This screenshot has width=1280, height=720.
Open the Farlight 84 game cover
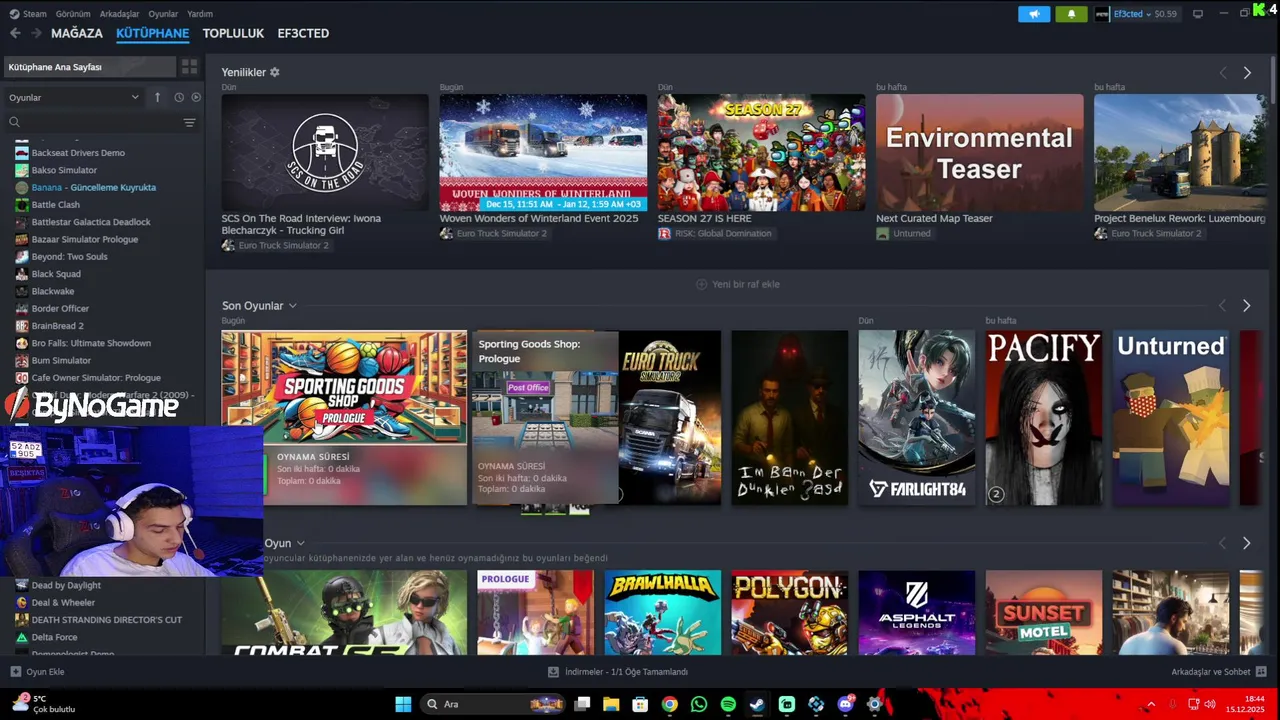point(916,418)
